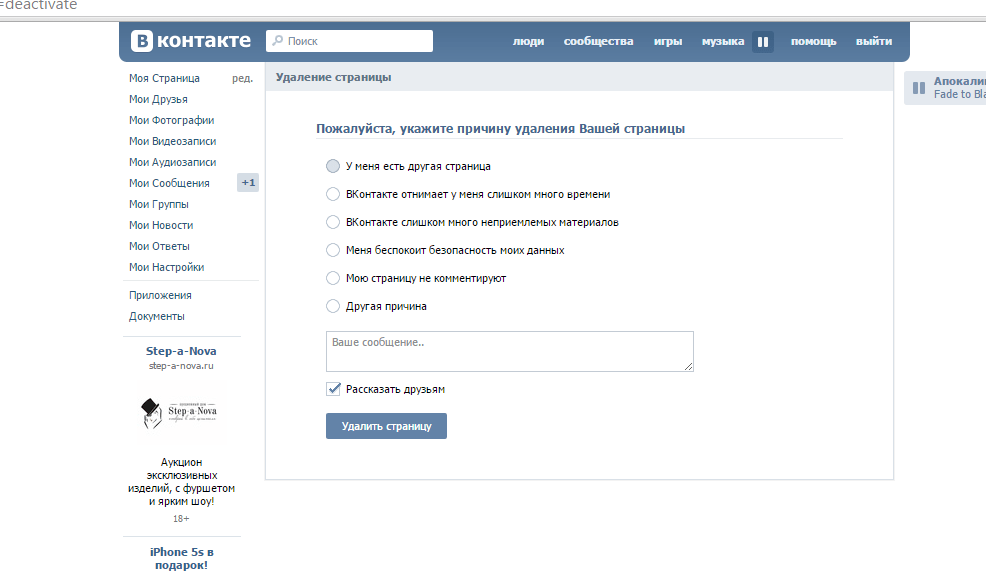Click the search magnifier icon
Image resolution: width=986 pixels, height=571 pixels.
tap(276, 41)
